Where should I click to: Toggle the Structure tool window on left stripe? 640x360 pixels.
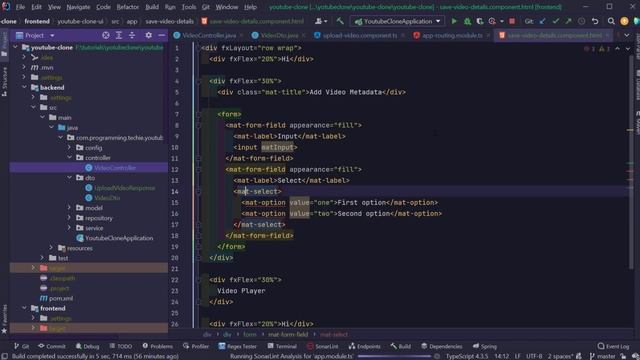click(x=4, y=82)
